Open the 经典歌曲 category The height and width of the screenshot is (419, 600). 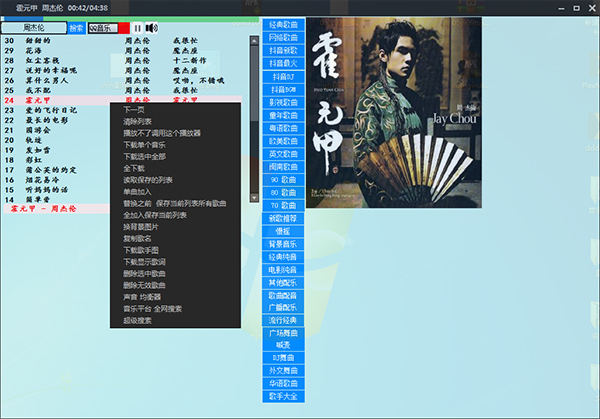coord(283,24)
